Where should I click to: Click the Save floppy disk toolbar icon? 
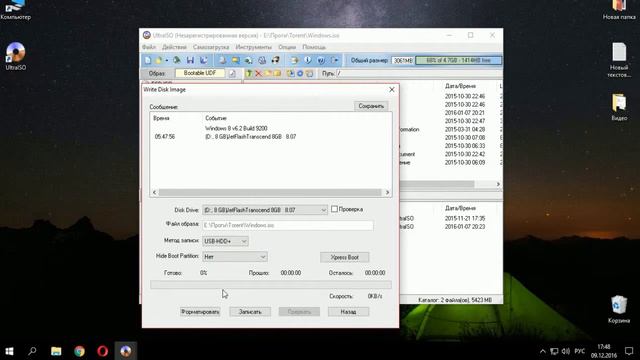[190, 60]
